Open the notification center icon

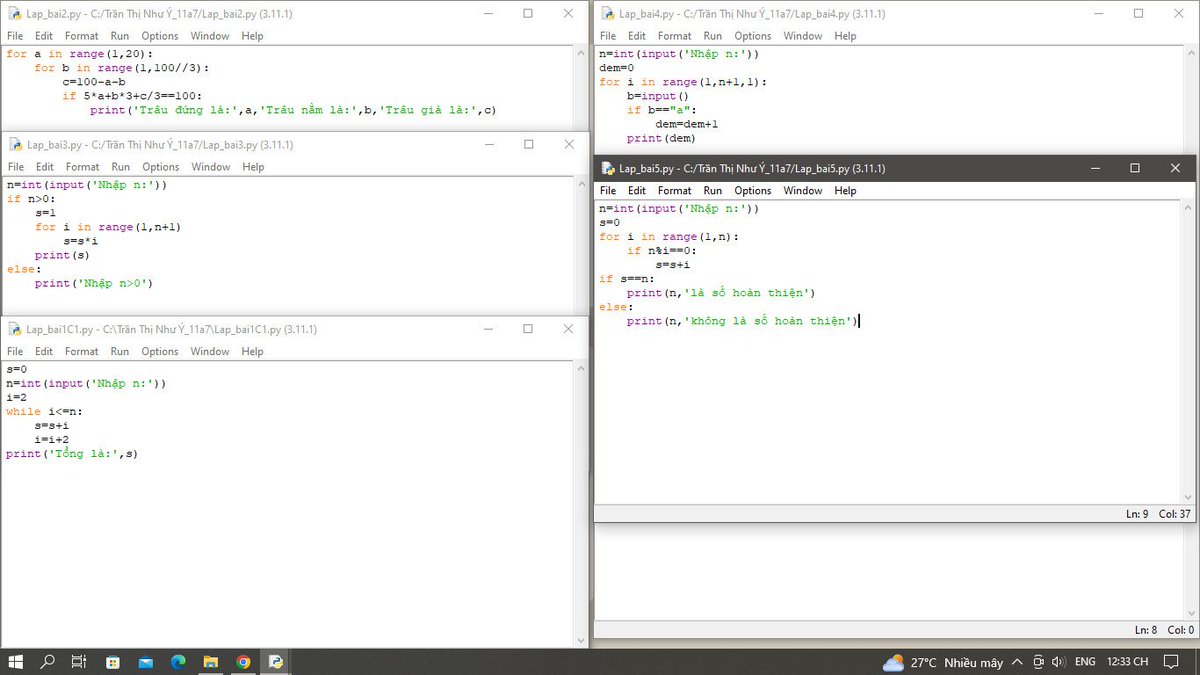1173,662
